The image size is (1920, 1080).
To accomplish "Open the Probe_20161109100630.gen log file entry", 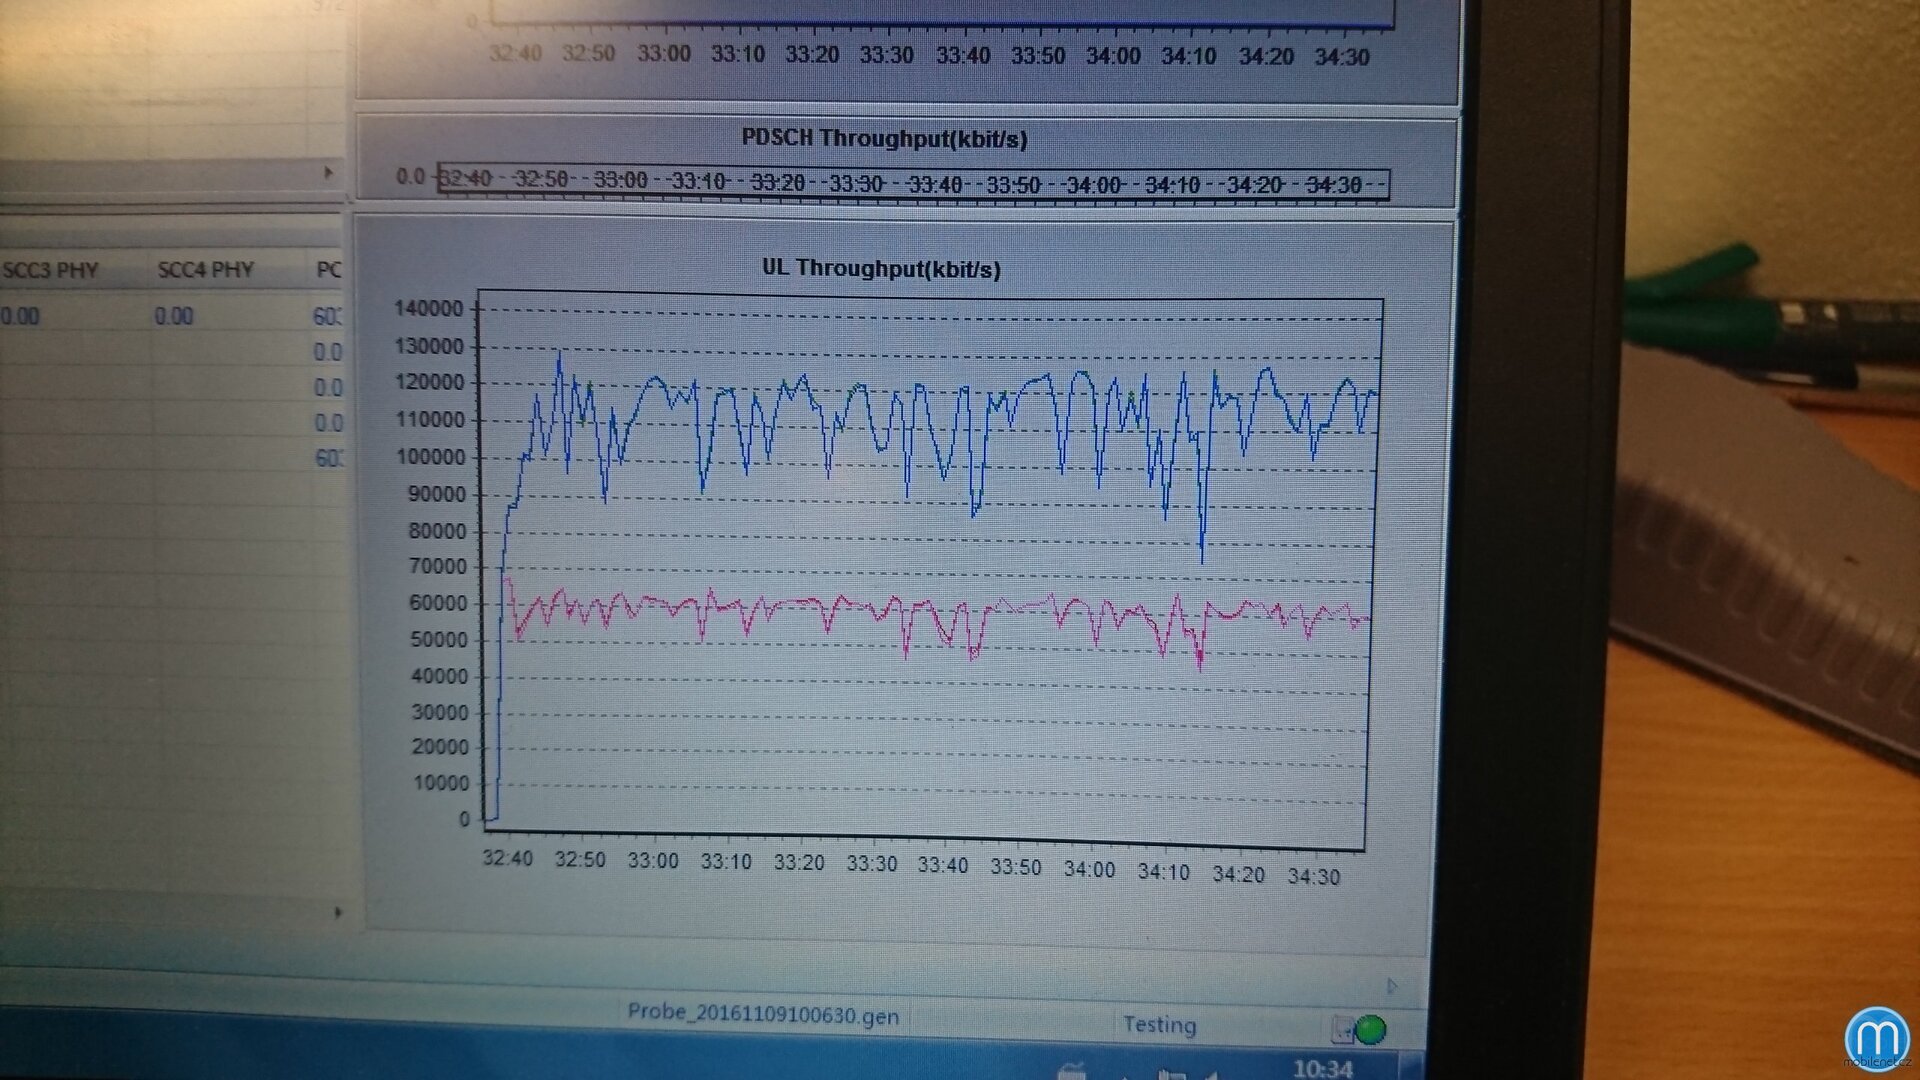I will [763, 1015].
